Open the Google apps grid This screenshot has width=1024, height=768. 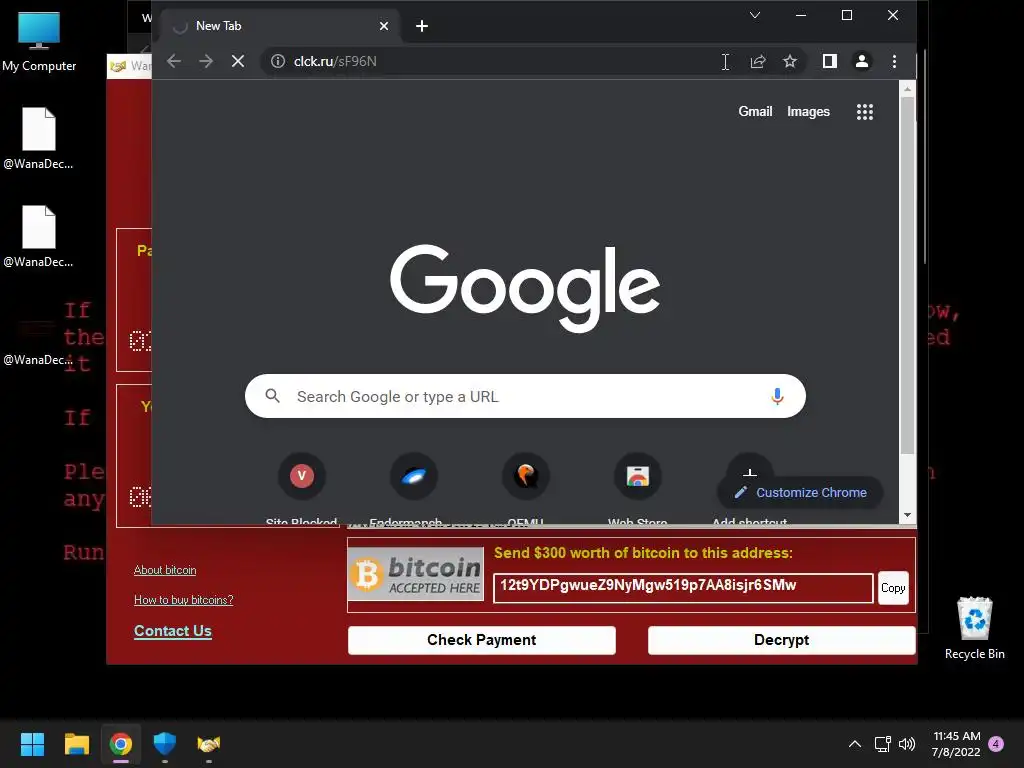point(865,112)
